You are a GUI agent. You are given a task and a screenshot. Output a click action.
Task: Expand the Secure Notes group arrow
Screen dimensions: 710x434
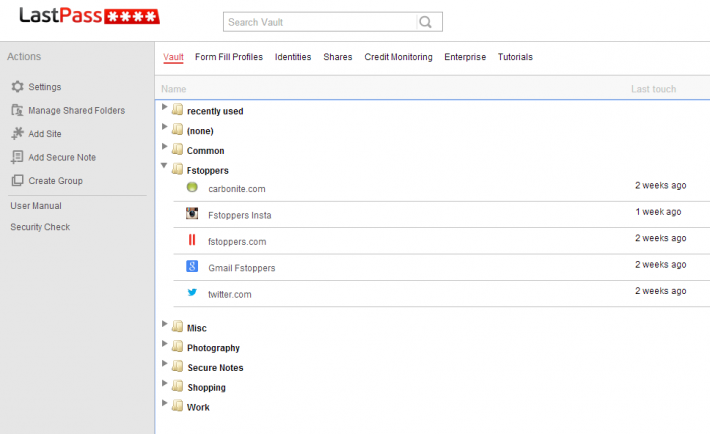165,363
